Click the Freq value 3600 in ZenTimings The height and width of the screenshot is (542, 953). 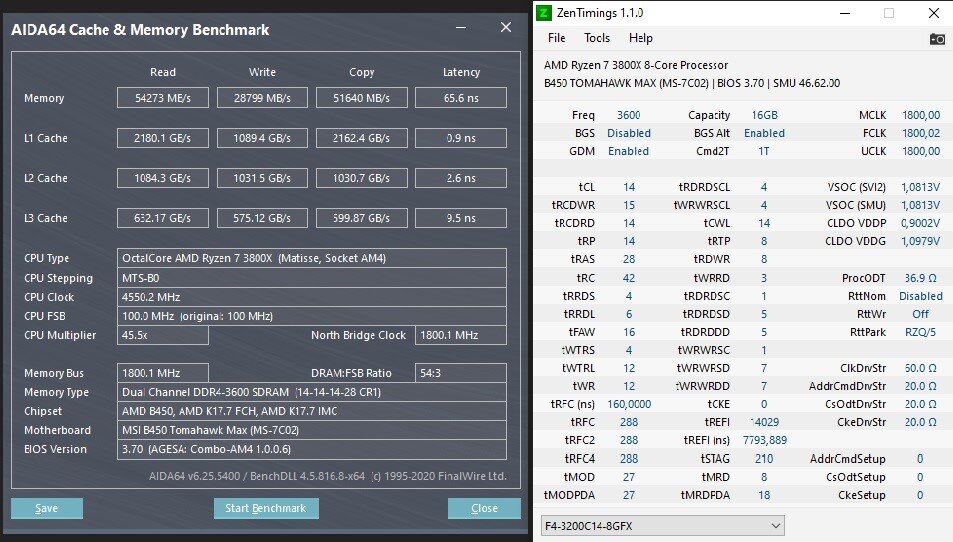click(628, 115)
